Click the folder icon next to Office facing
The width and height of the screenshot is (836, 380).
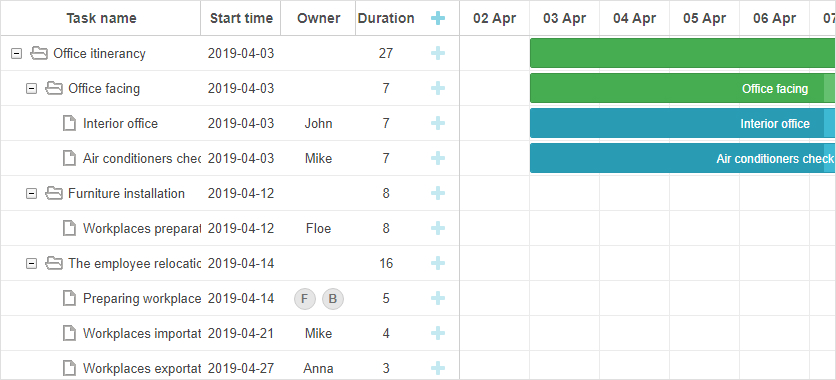coord(54,88)
